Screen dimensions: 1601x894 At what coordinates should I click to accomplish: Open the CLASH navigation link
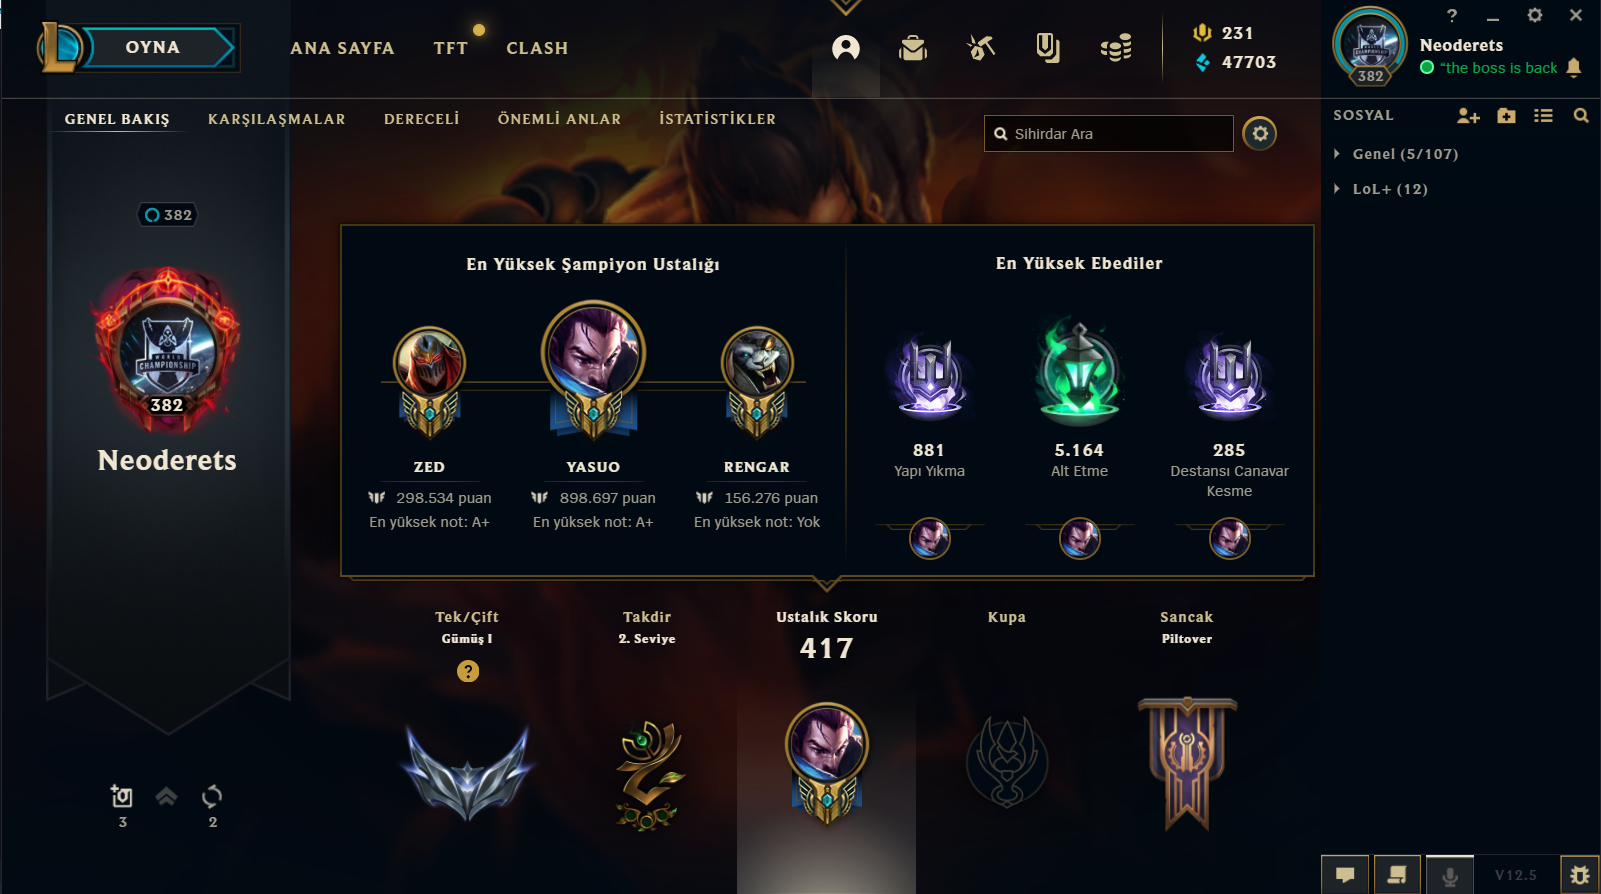click(537, 48)
